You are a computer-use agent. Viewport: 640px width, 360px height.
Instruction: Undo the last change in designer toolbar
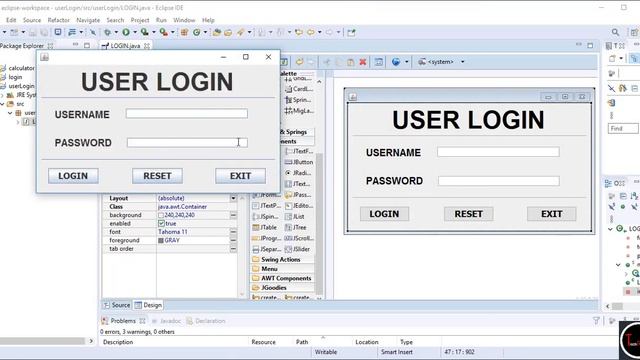[x=300, y=62]
